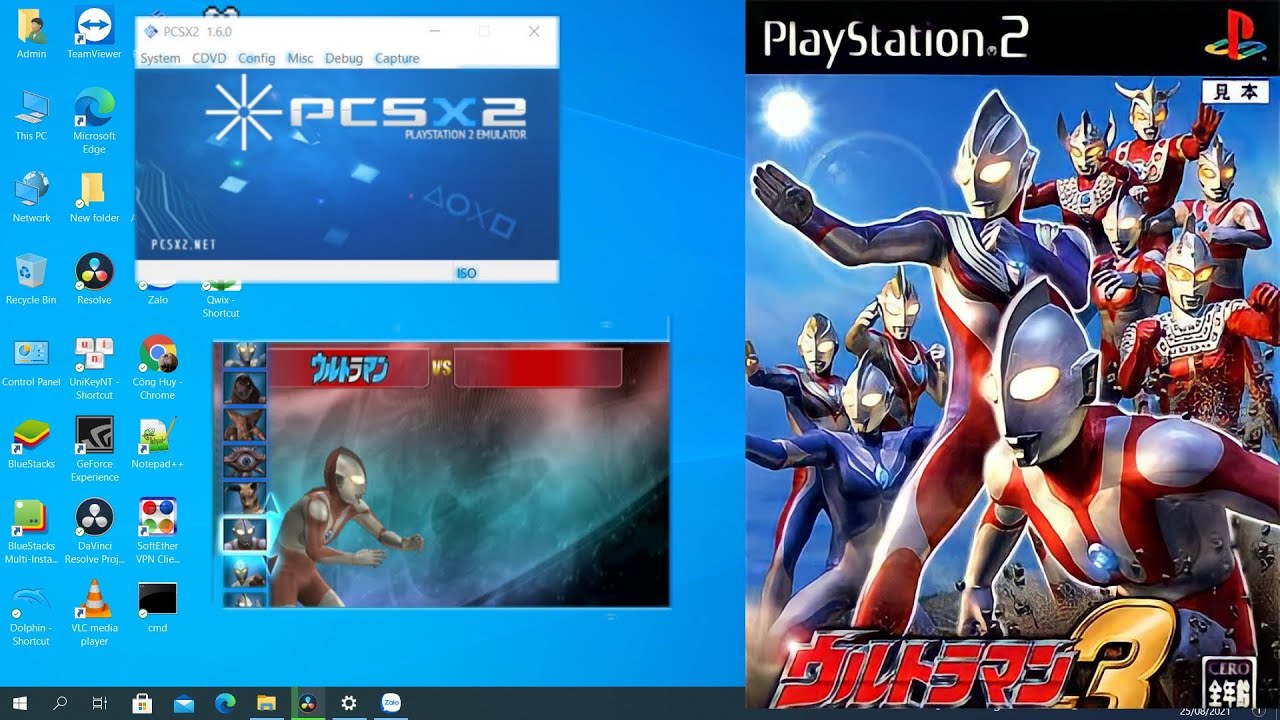The width and height of the screenshot is (1280, 720).
Task: Select the Notepad++ desktop icon
Action: coord(157,443)
